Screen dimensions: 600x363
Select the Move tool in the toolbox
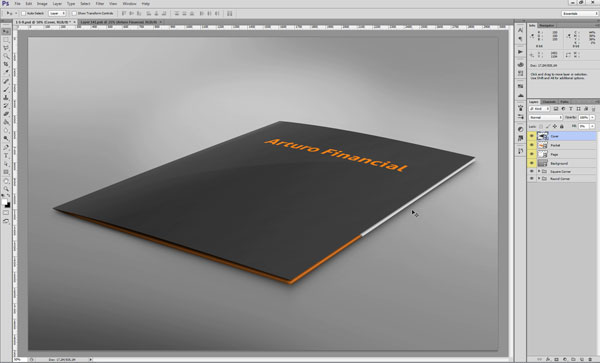pos(6,31)
